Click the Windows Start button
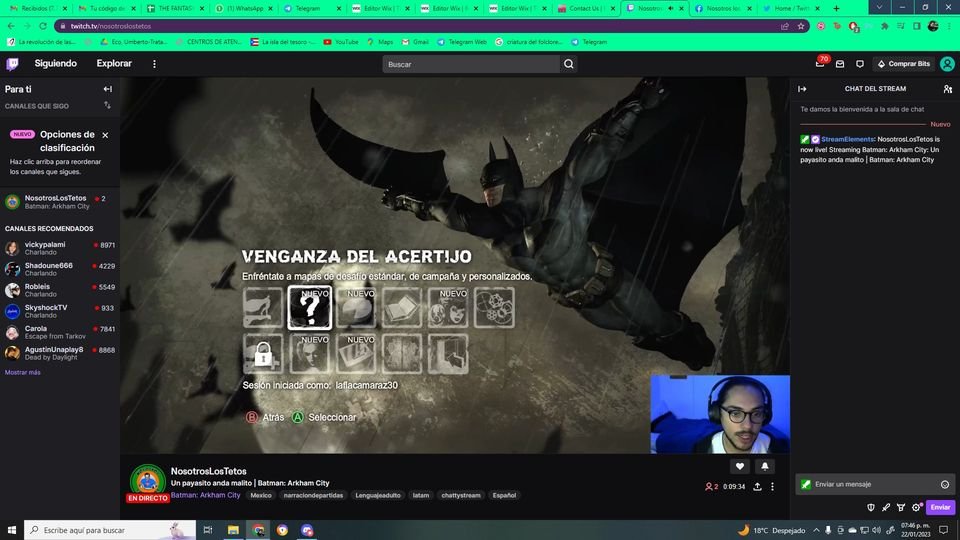This screenshot has width=960, height=540. coord(12,530)
